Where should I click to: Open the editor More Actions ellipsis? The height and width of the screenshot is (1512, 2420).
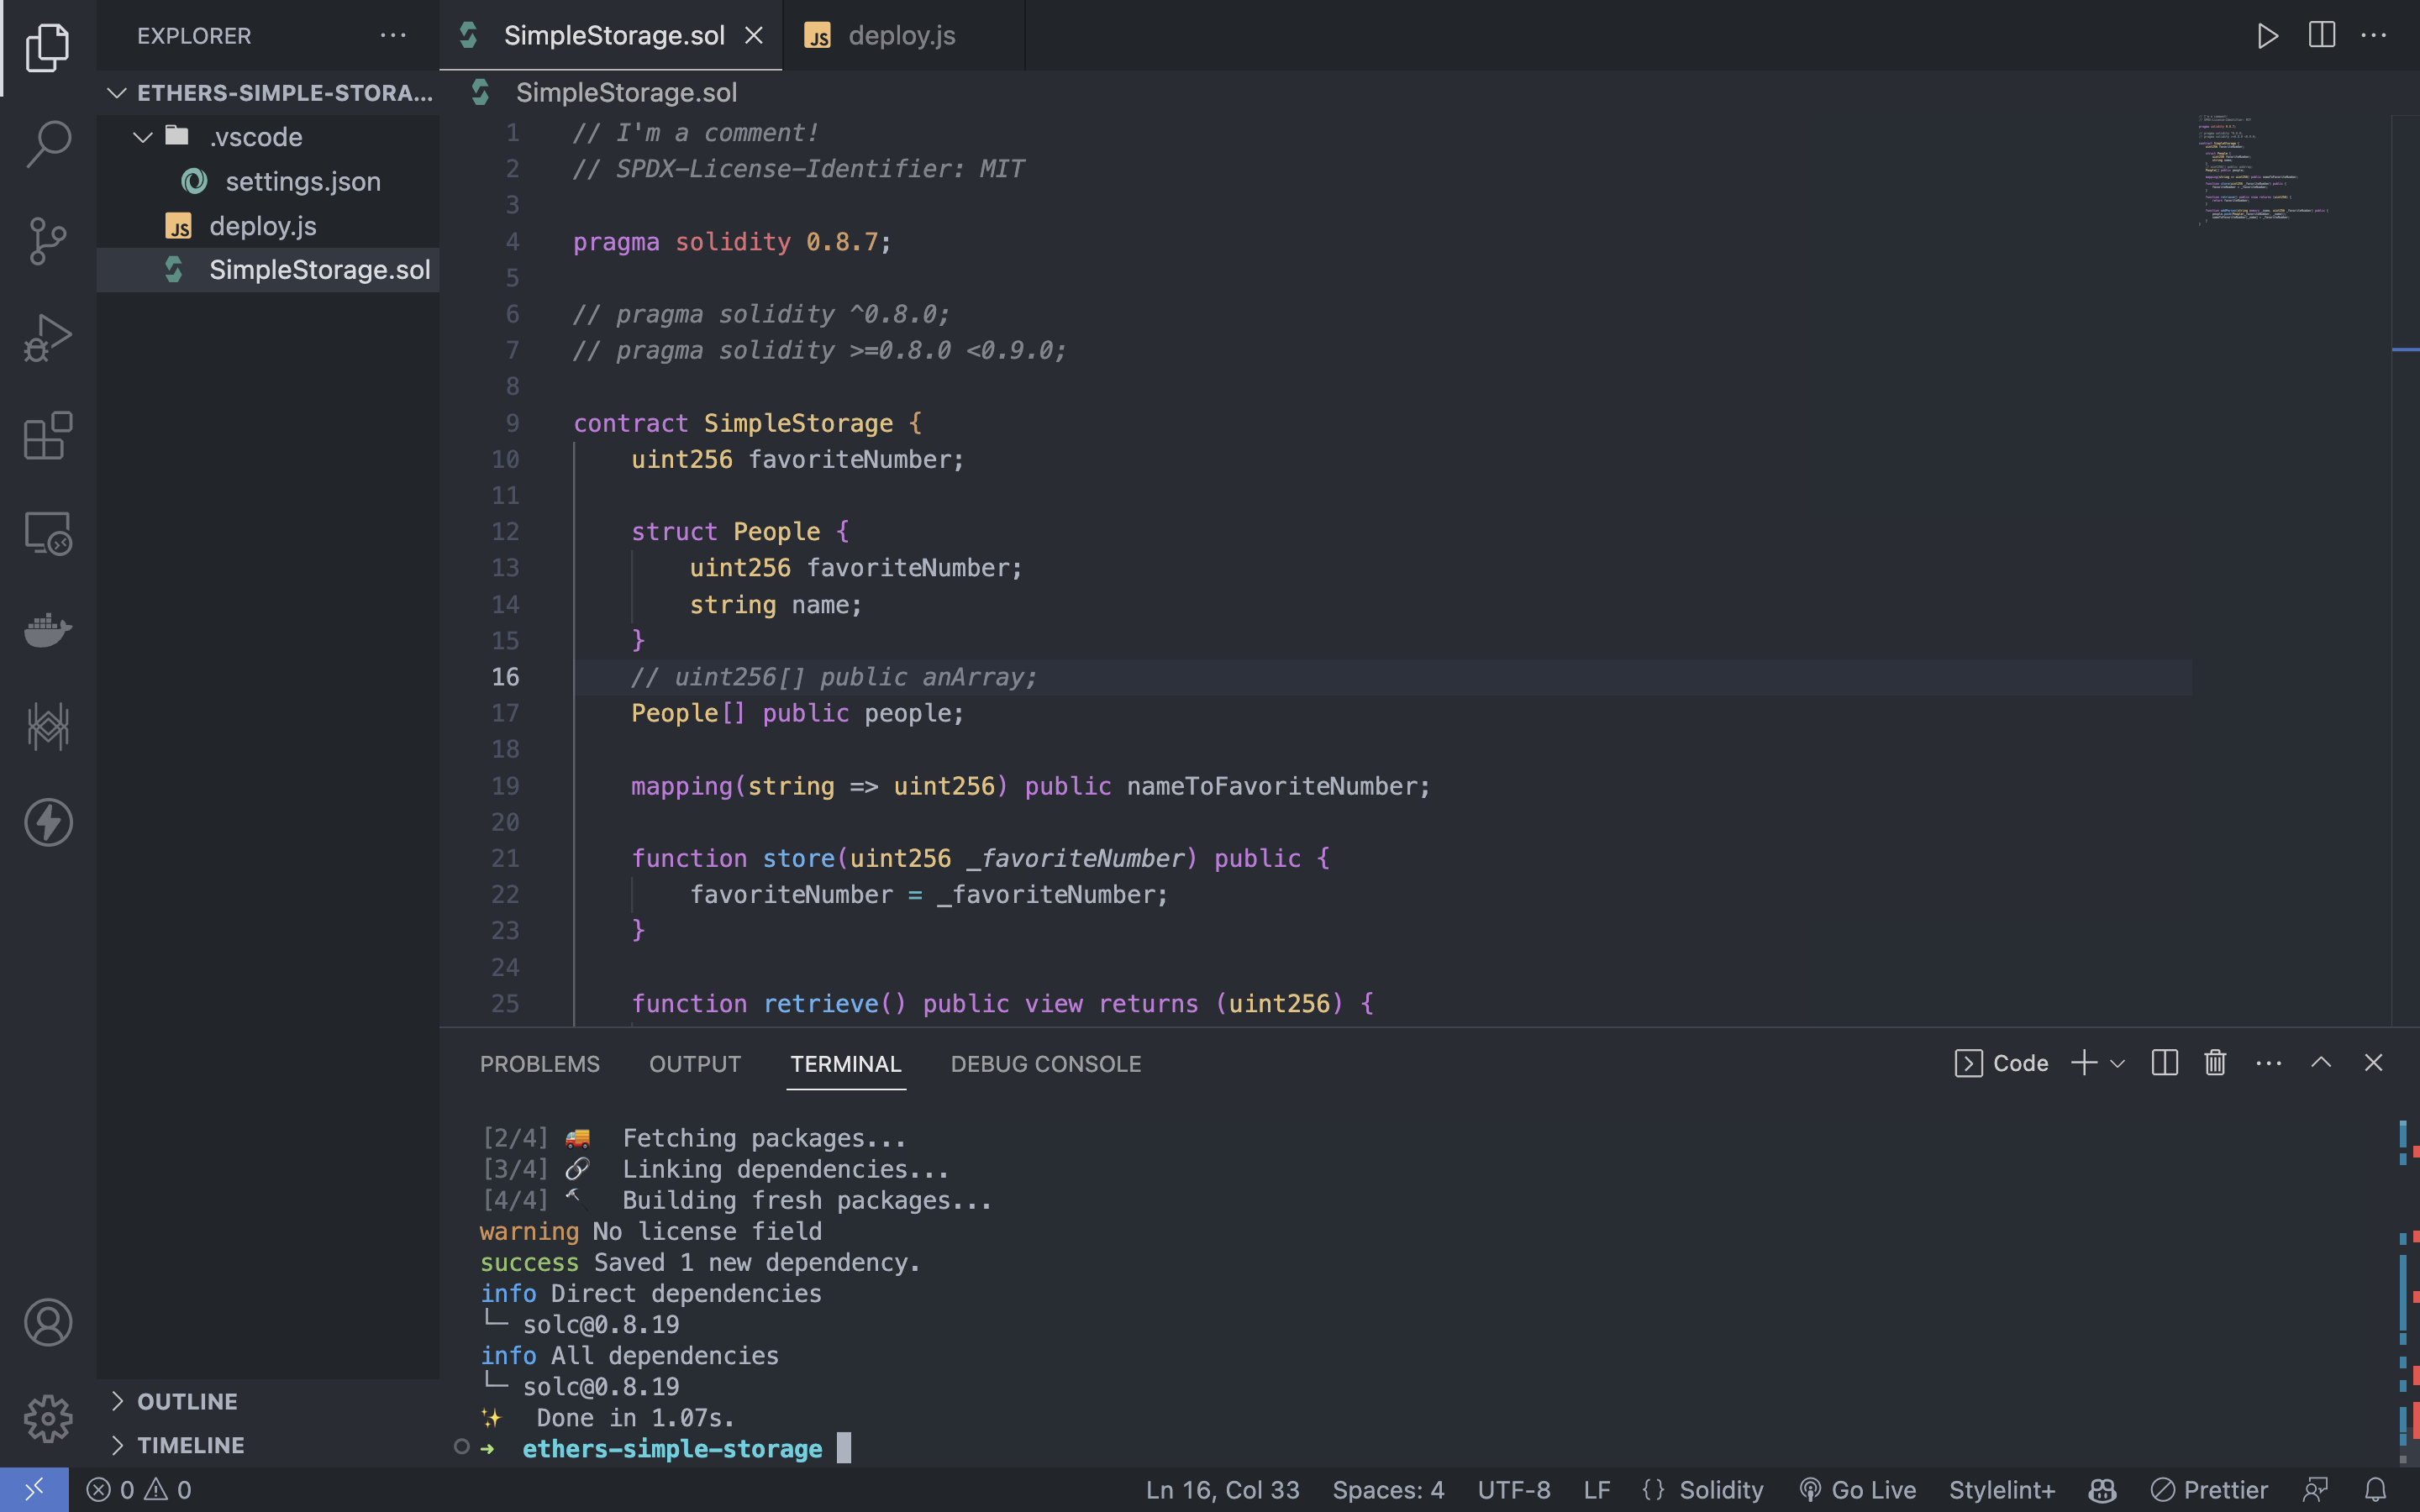(2373, 36)
